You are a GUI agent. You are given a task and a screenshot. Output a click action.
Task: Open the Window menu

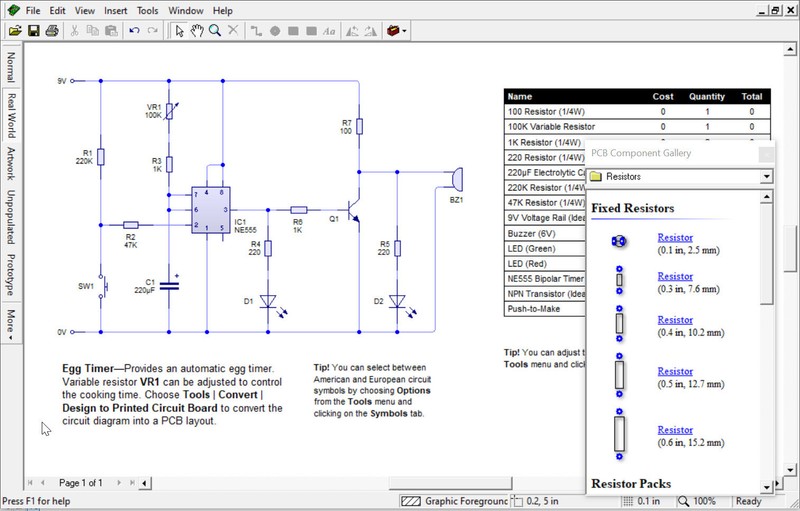[x=186, y=10]
